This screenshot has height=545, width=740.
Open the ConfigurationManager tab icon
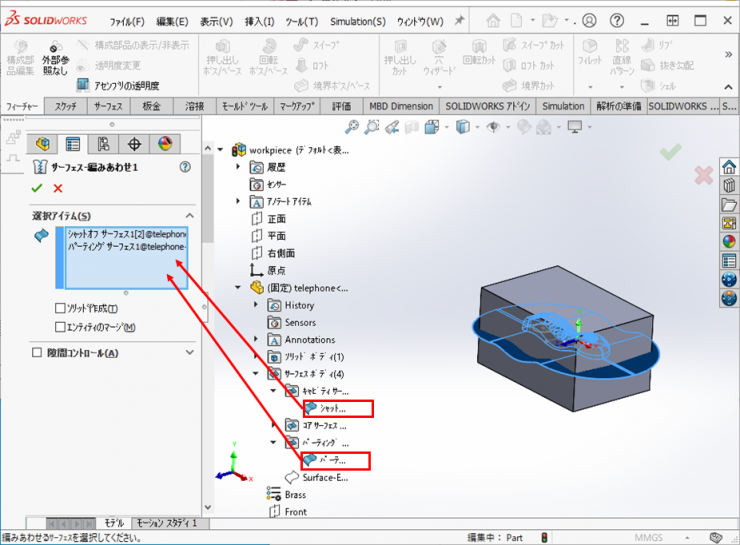pos(104,144)
